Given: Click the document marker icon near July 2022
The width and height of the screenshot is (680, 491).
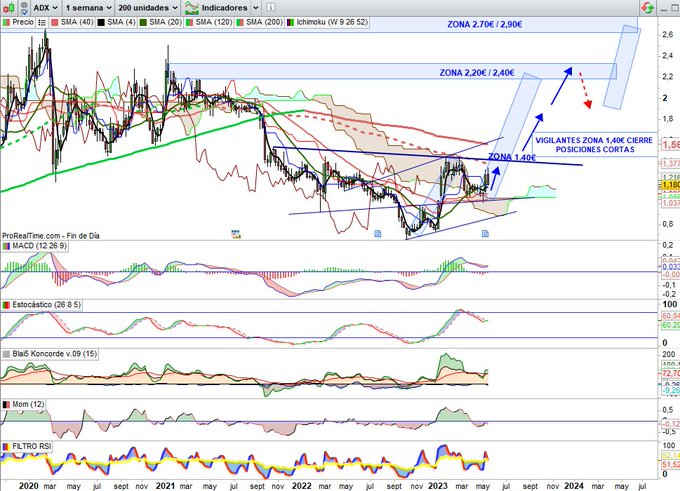Looking at the screenshot, I should point(378,234).
